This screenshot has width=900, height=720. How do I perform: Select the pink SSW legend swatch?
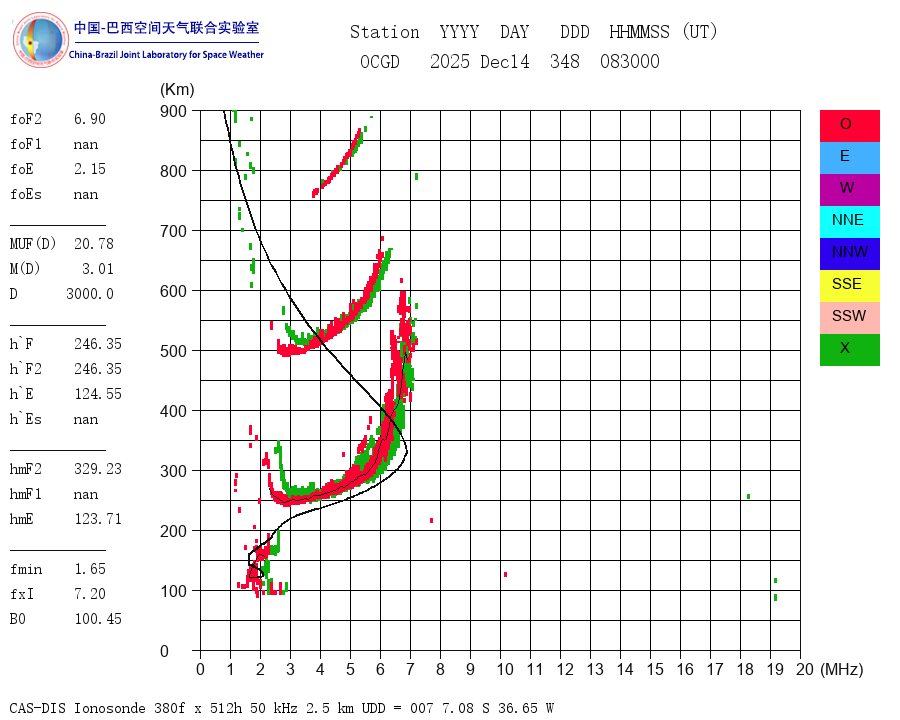[x=849, y=318]
